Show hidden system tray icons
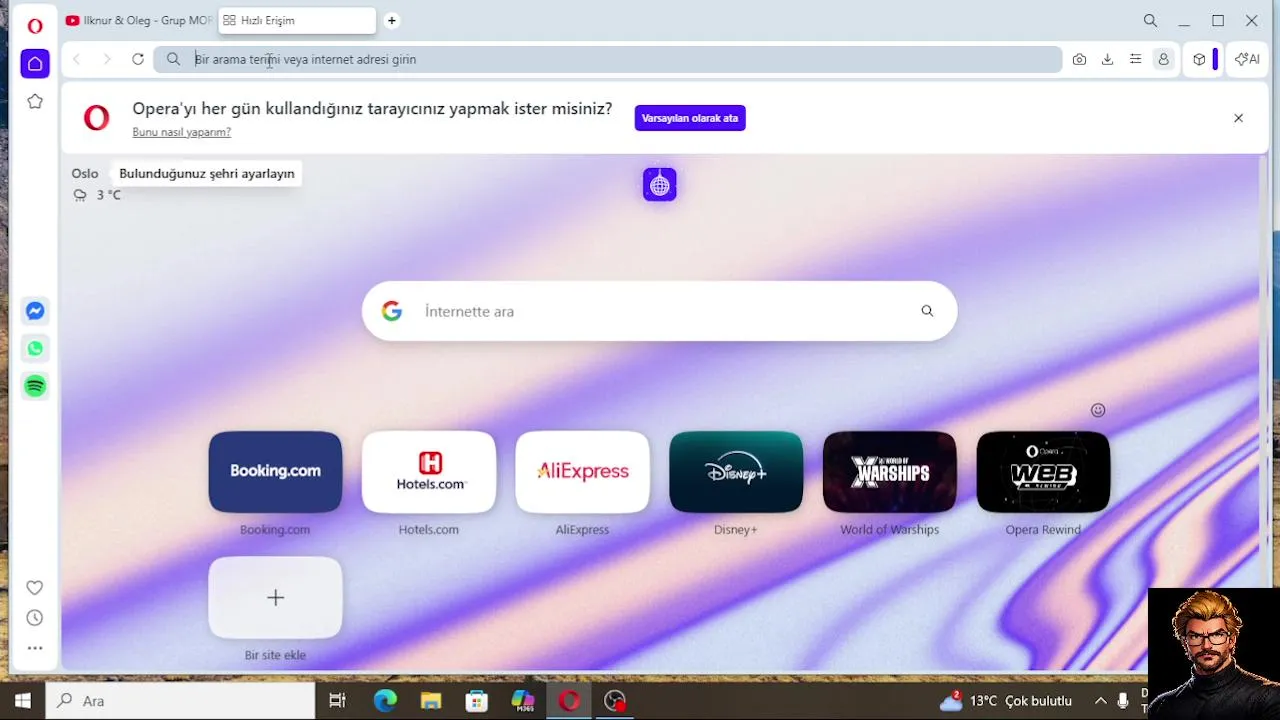Screen dimensions: 1280x720 [x=1101, y=701]
